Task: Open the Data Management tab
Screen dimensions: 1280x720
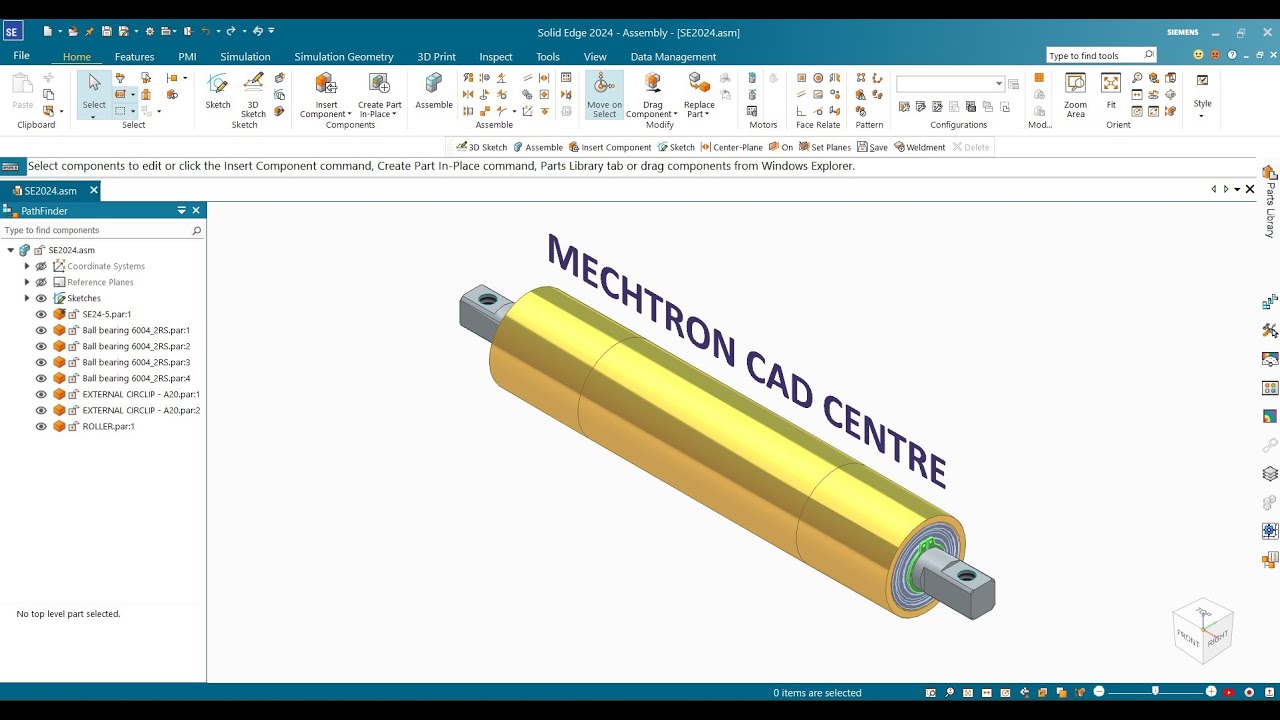Action: [x=673, y=57]
